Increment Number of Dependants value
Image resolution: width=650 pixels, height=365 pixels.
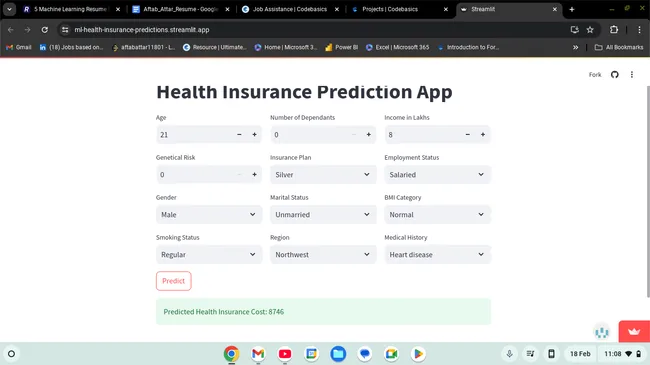(369, 134)
